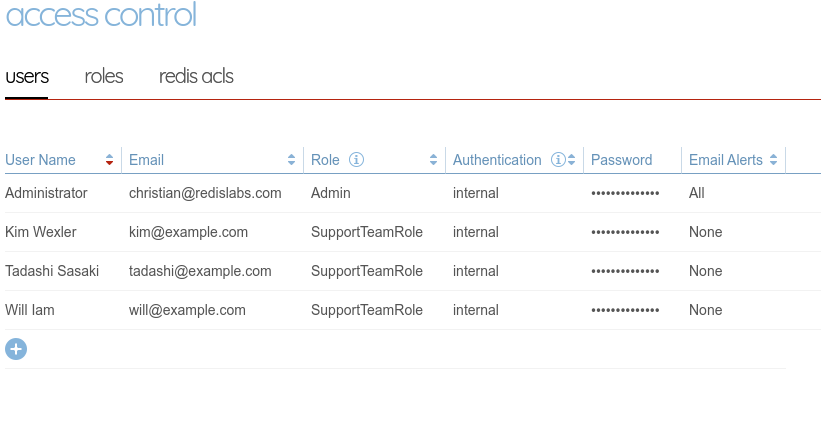Sort the Email column arrows
821x425 pixels.
[292, 160]
